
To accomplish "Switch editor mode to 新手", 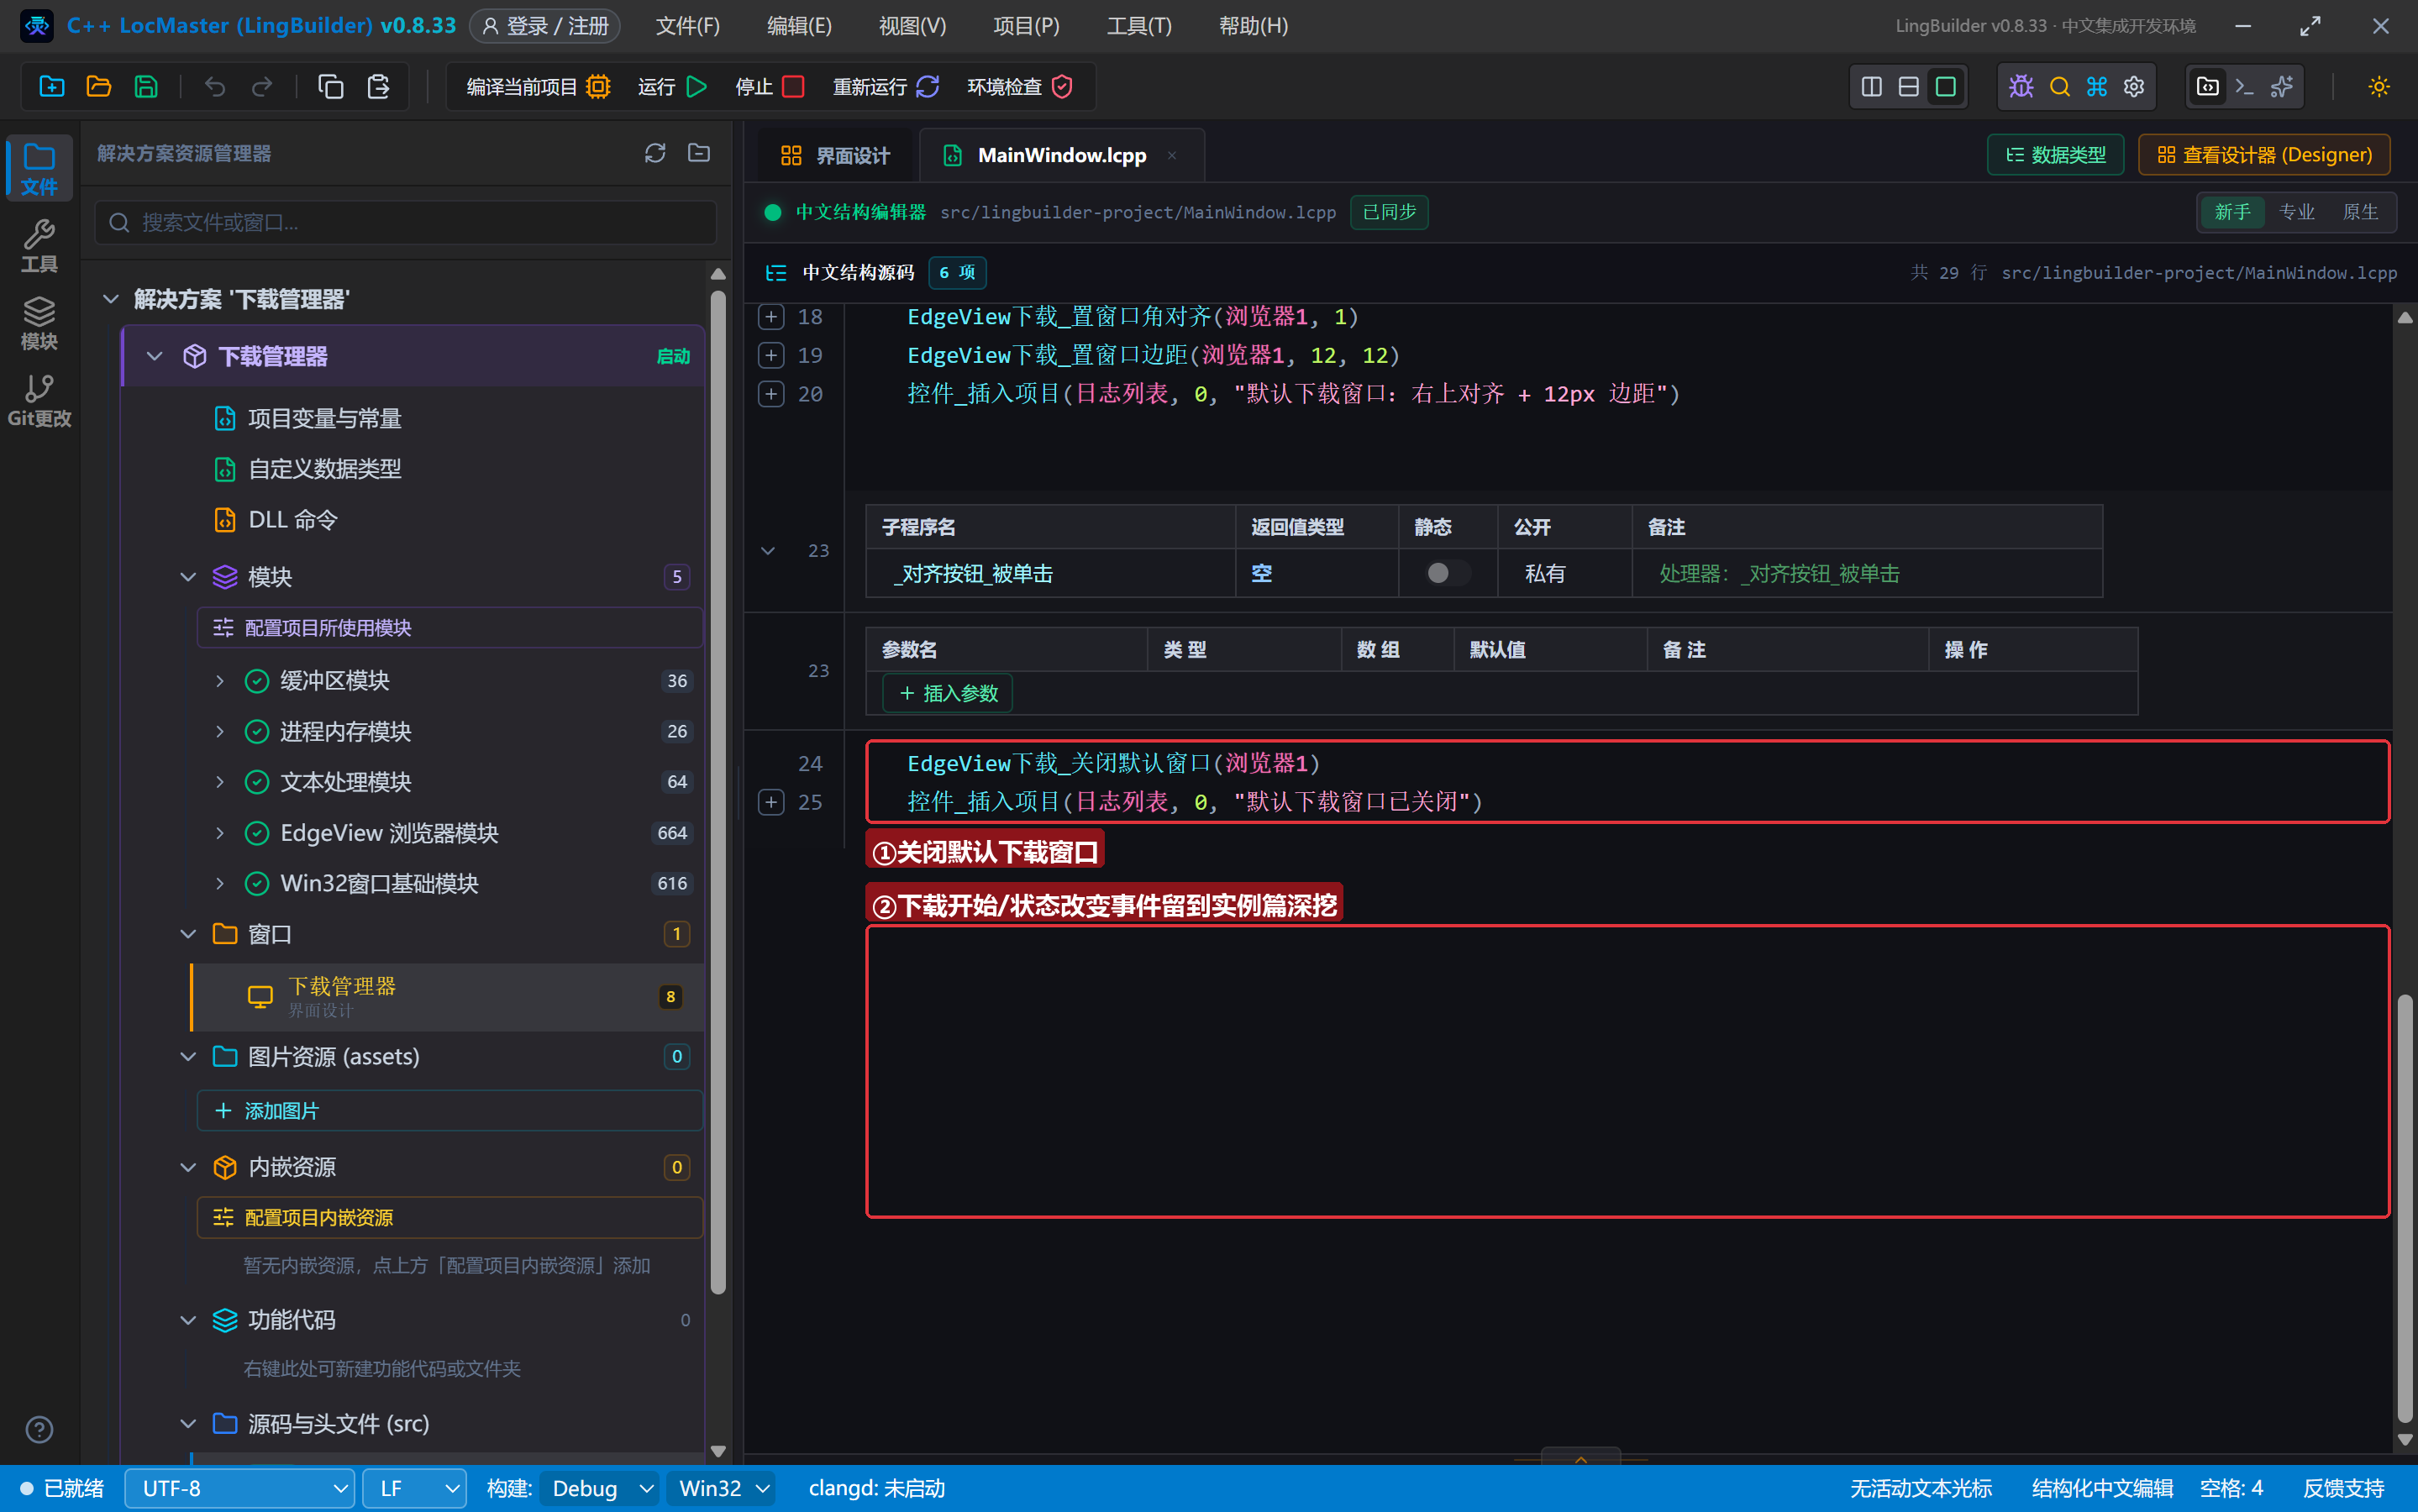I will 2232,212.
